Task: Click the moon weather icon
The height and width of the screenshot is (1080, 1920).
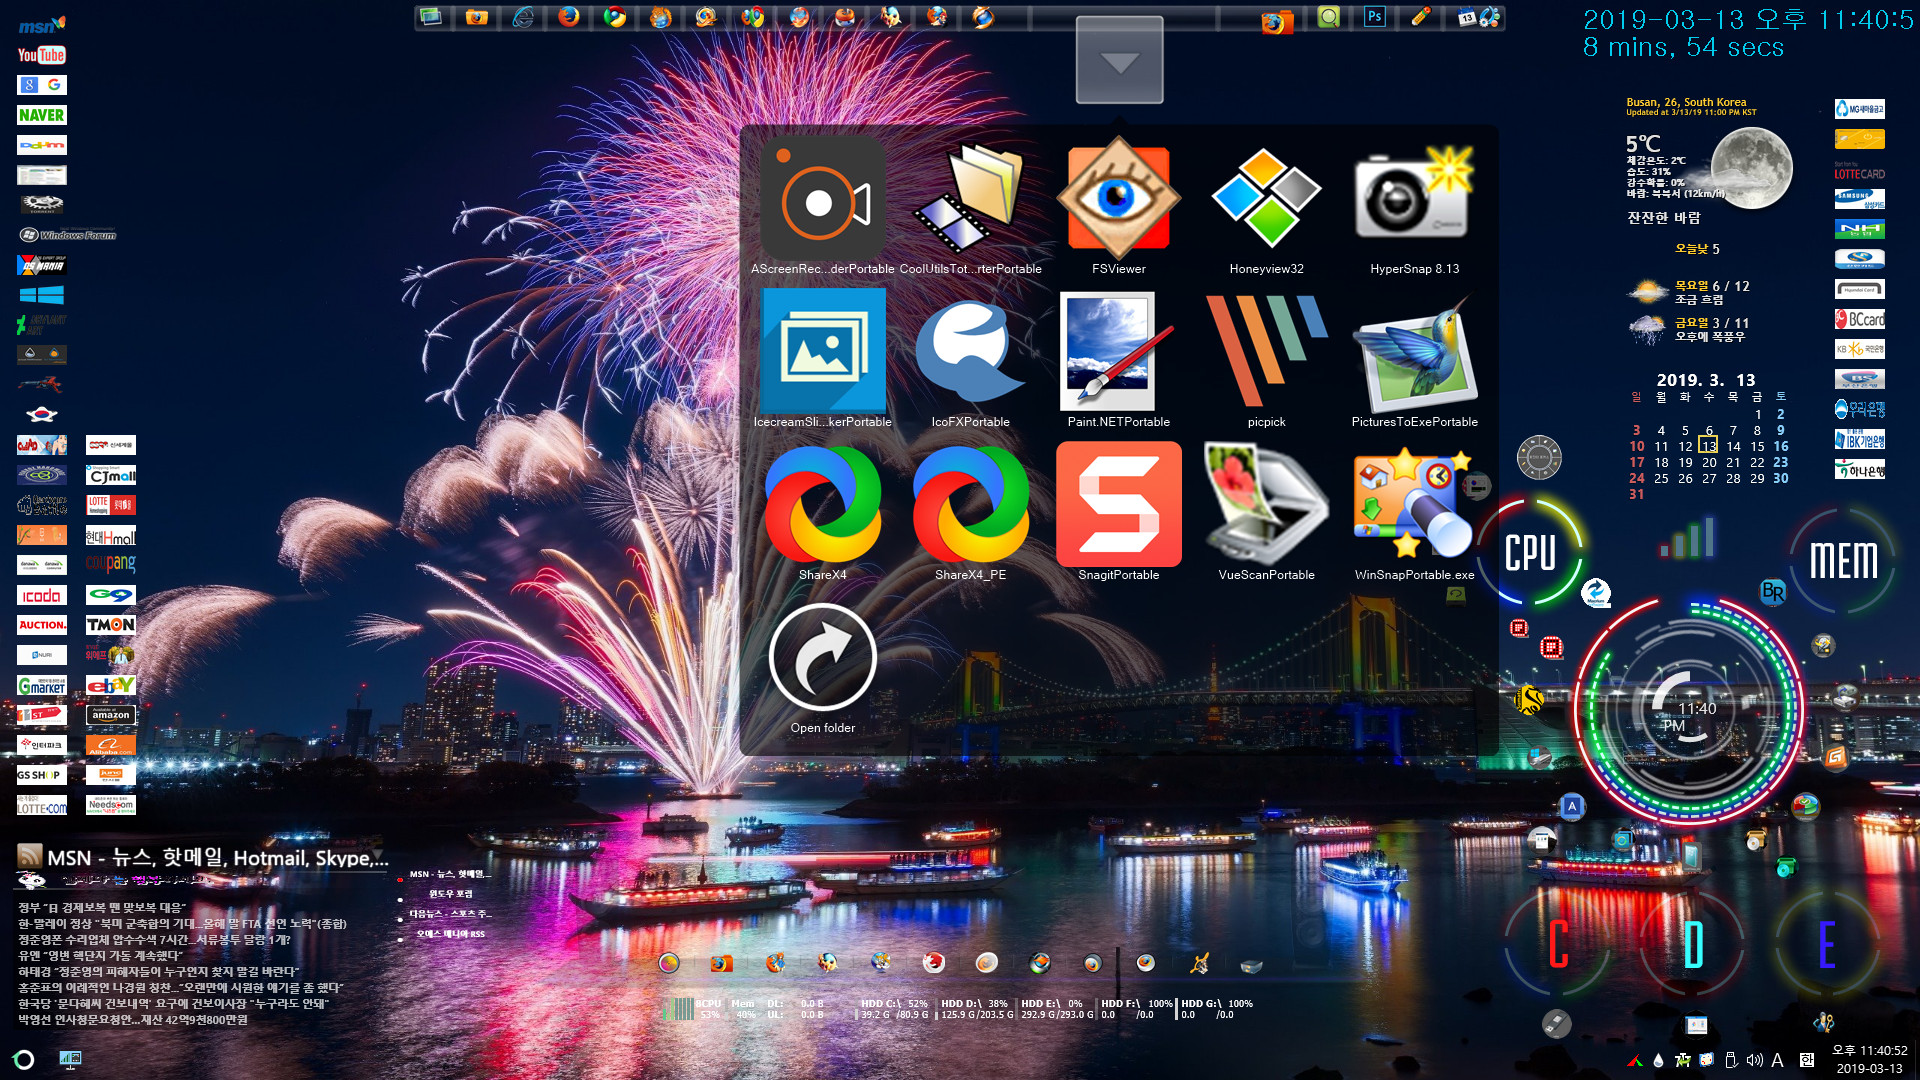Action: 1751,167
